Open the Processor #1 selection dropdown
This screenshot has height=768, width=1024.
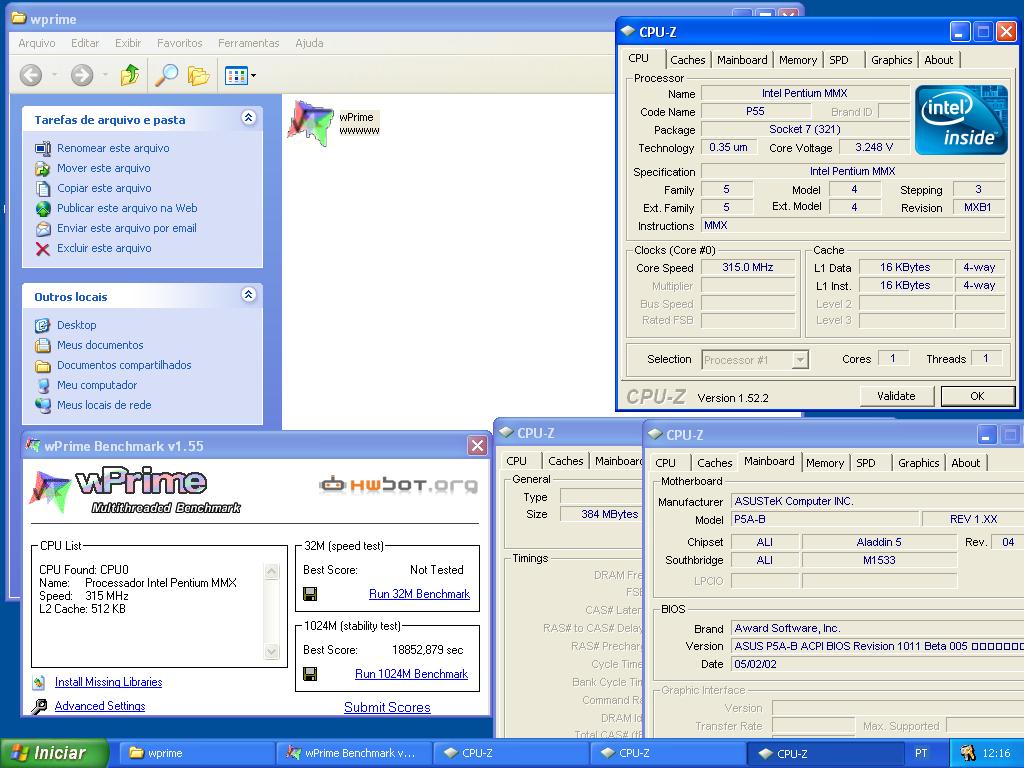[800, 360]
